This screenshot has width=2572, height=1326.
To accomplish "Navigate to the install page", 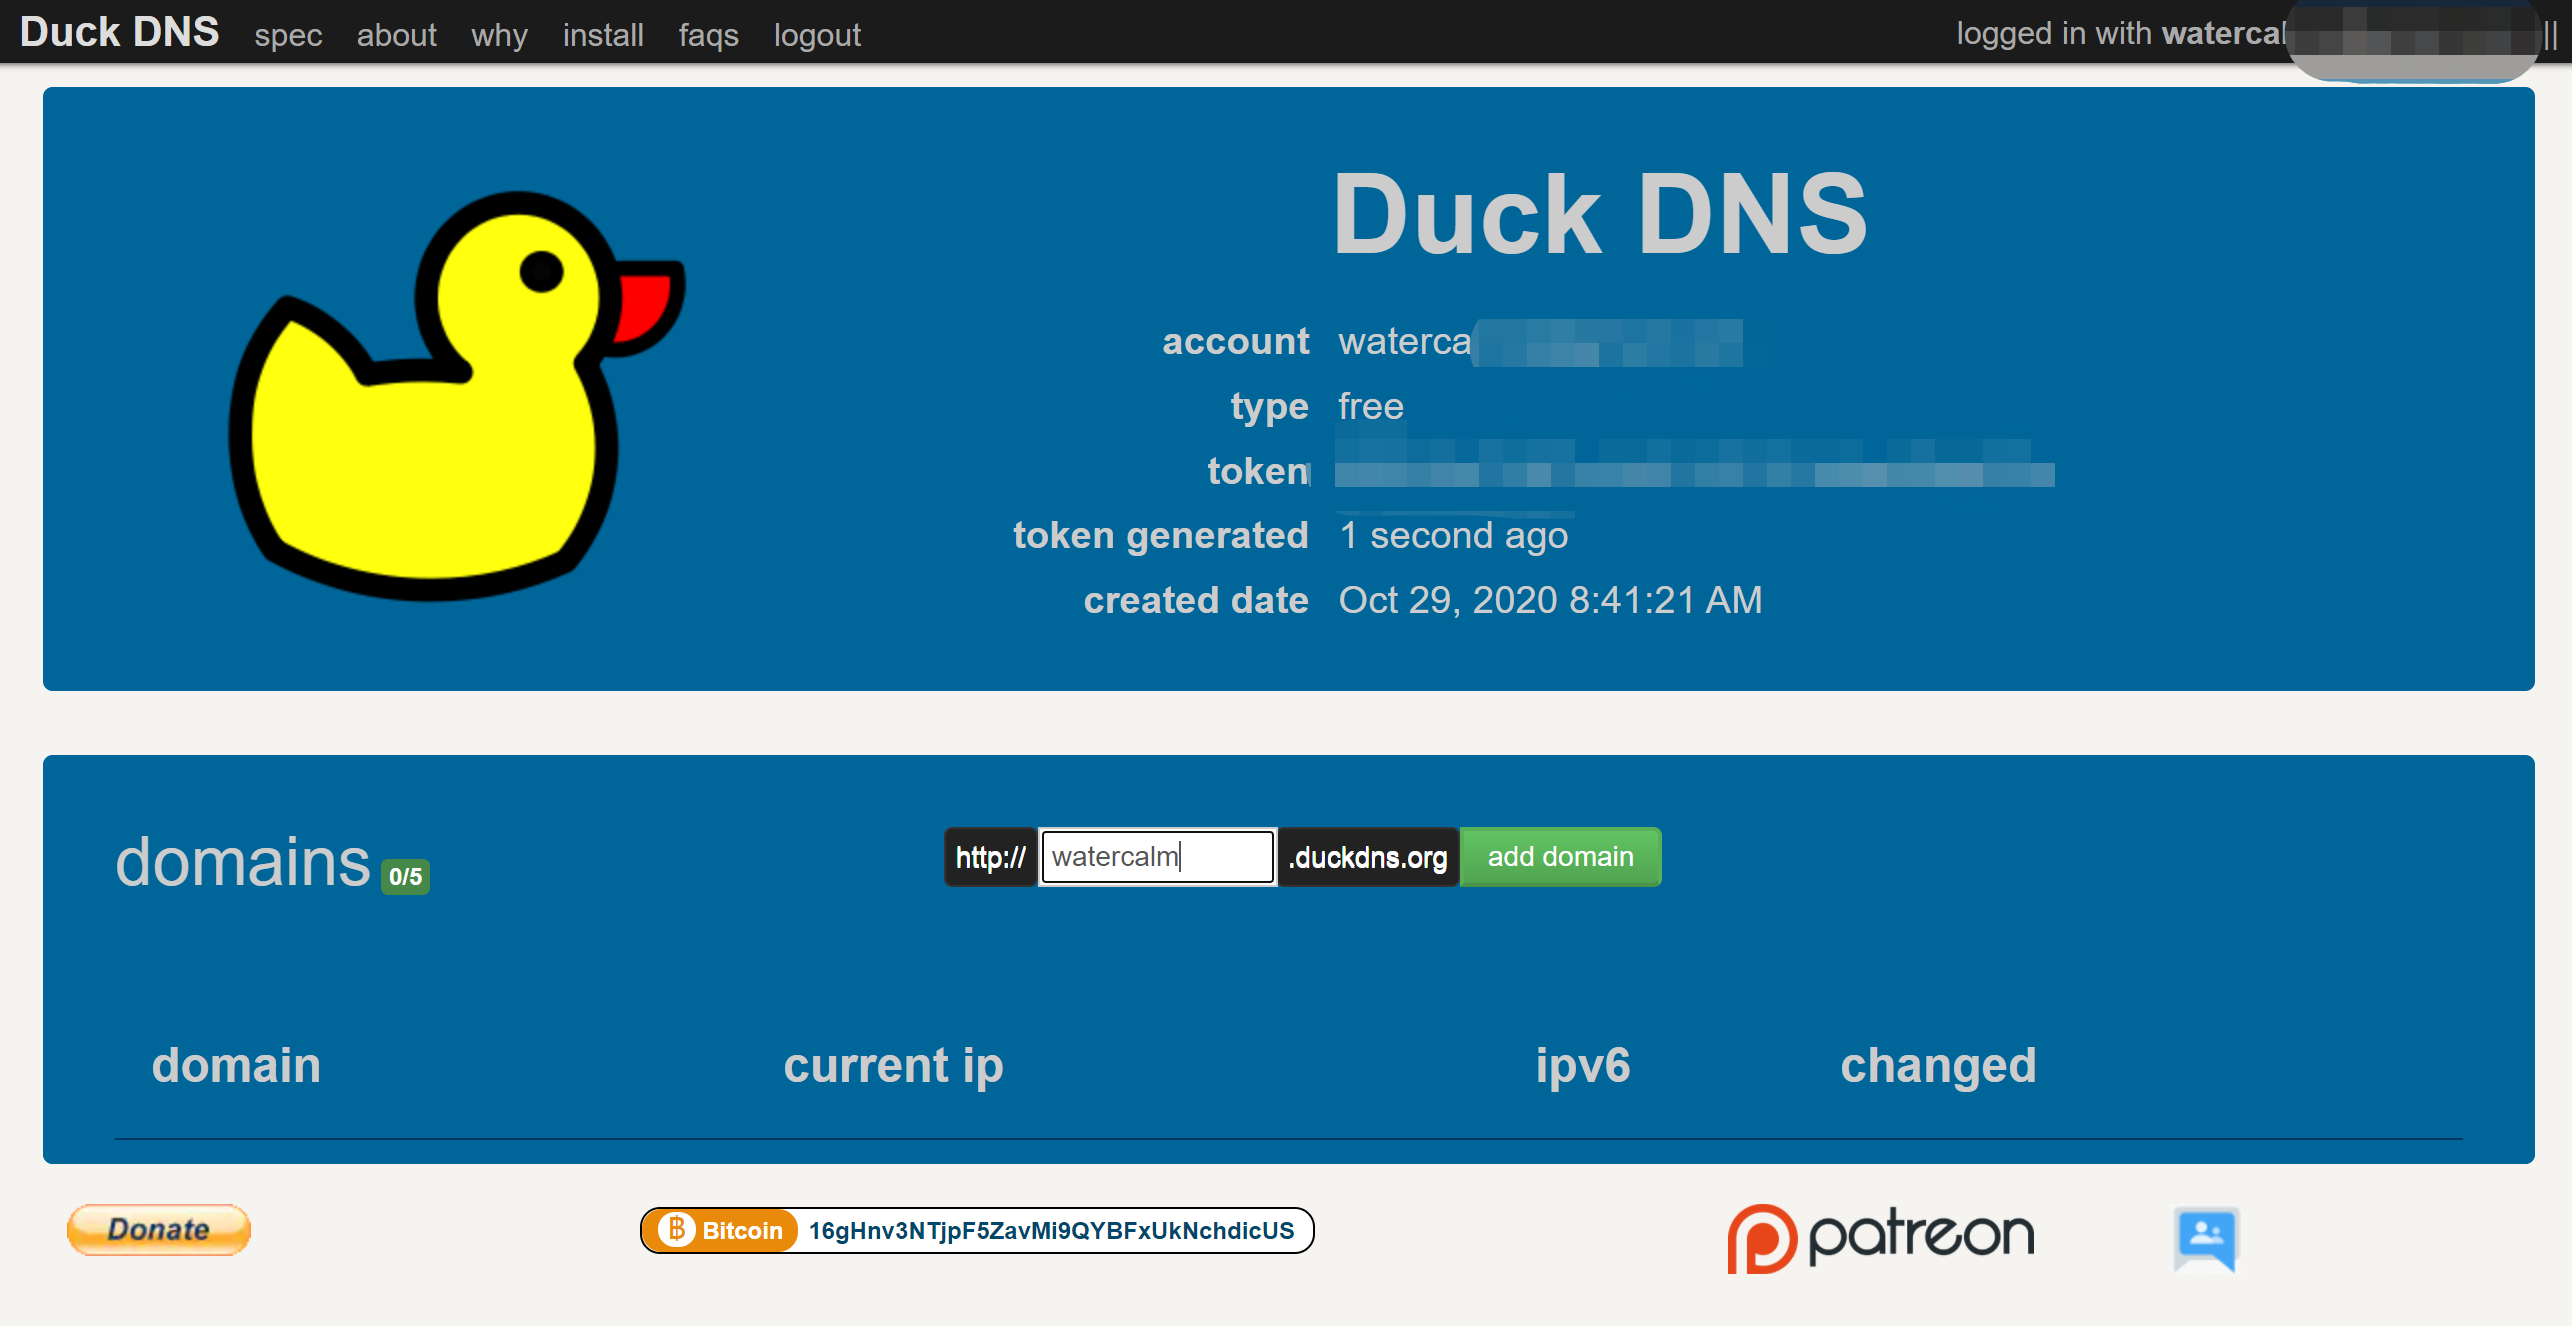I will click(603, 35).
